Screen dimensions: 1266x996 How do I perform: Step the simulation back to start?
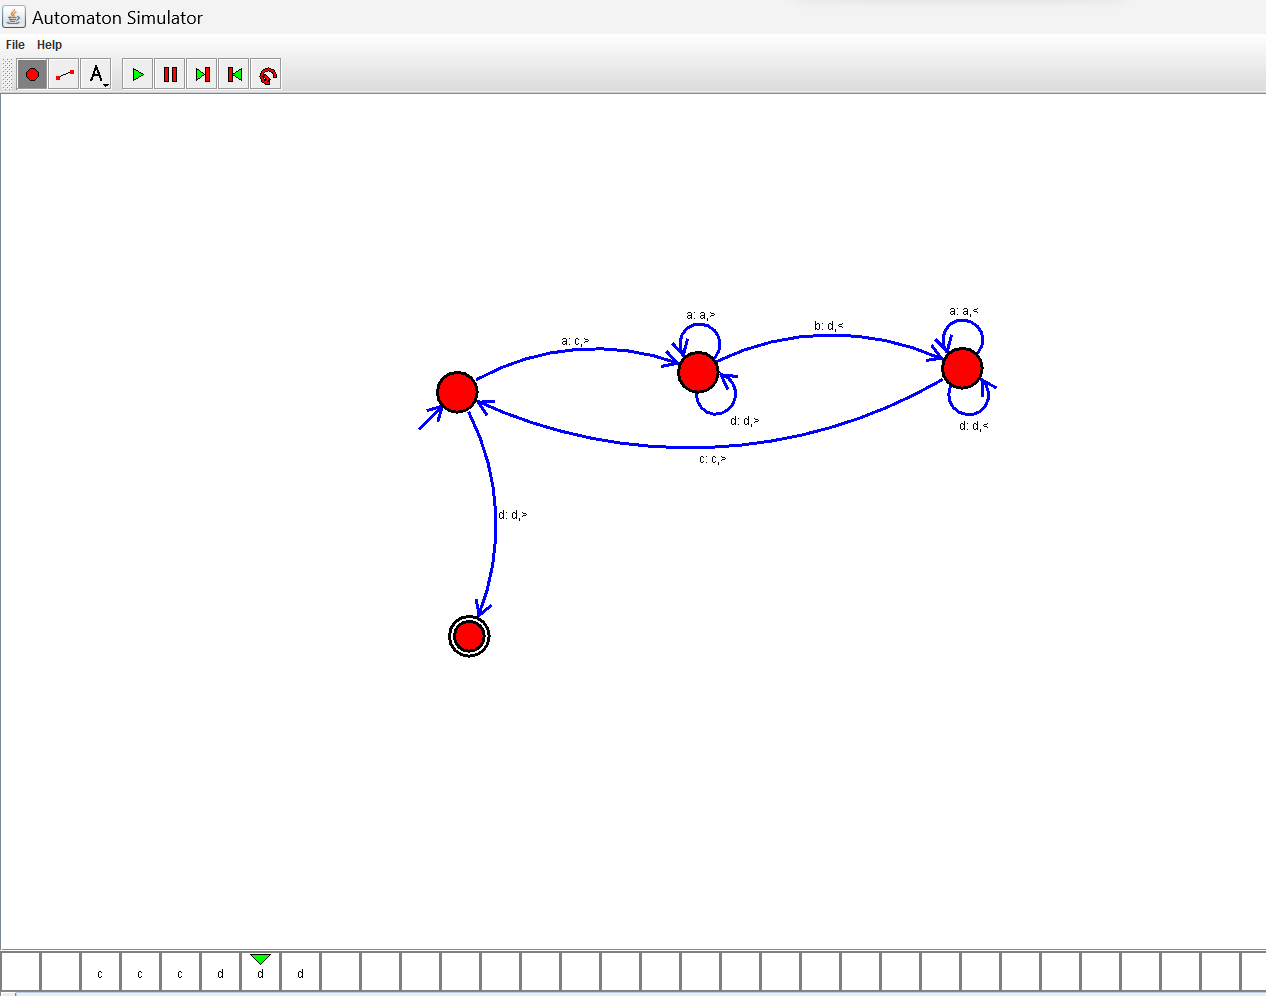point(233,73)
